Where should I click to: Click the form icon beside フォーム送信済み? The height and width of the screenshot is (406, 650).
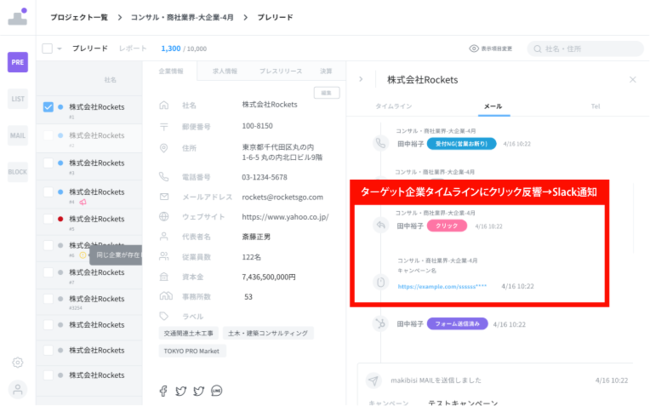pyautogui.click(x=380, y=323)
